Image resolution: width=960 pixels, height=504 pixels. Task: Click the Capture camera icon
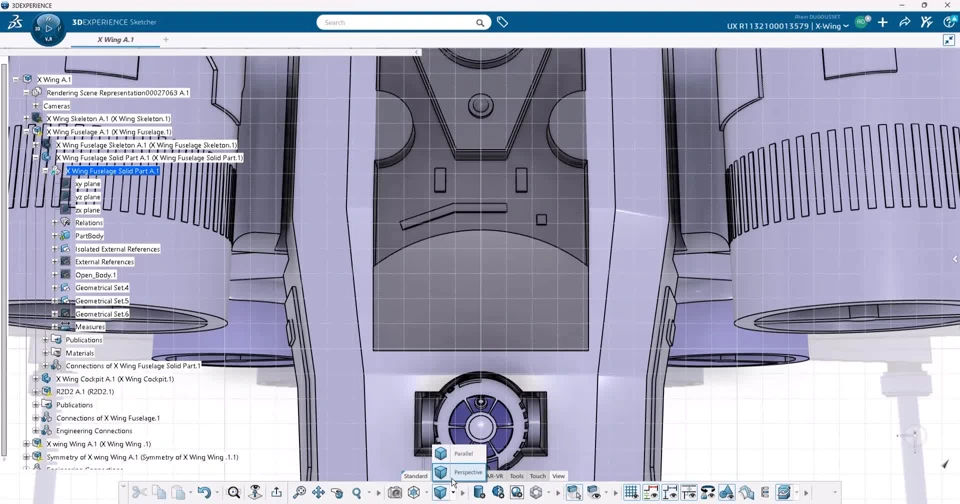coord(395,492)
